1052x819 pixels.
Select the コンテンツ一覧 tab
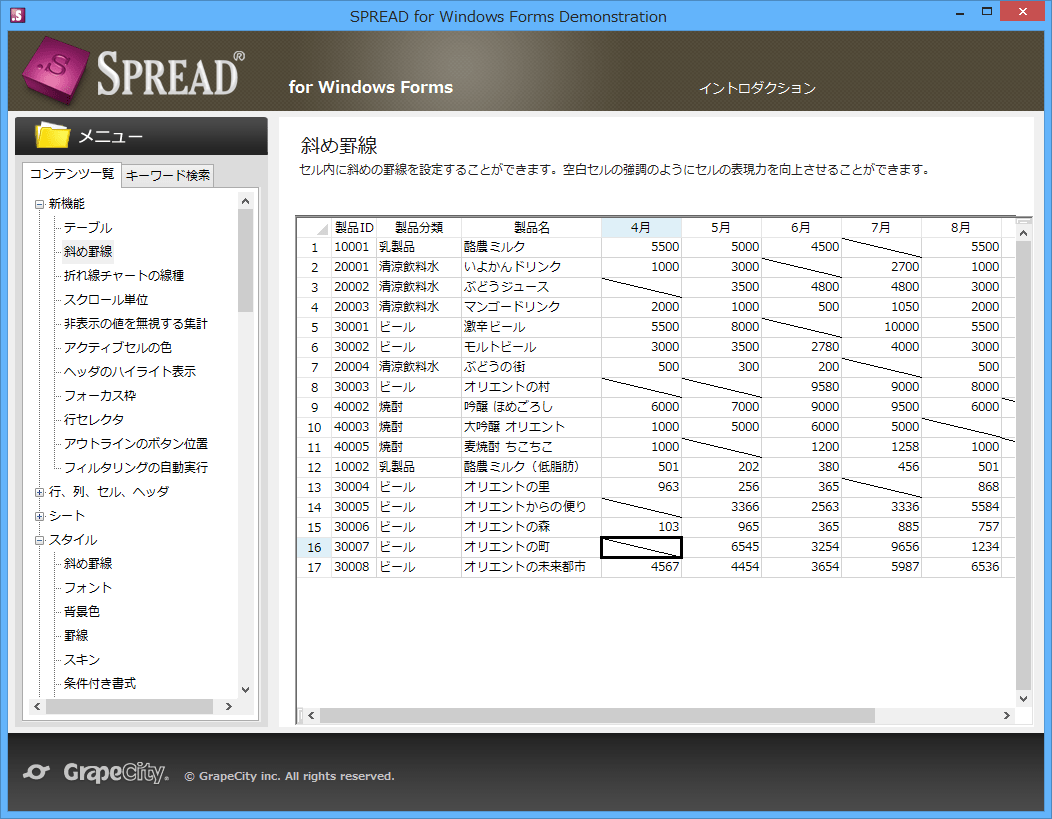(71, 174)
